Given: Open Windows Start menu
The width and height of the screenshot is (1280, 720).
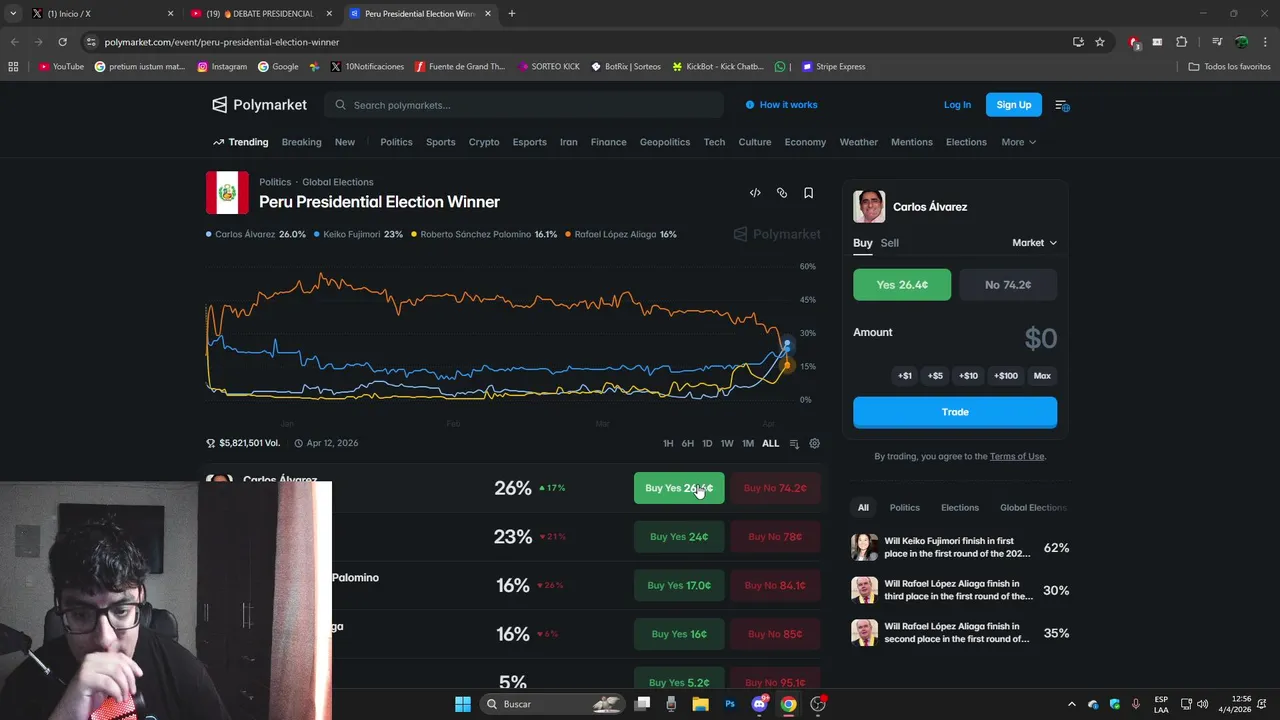Looking at the screenshot, I should (x=463, y=704).
